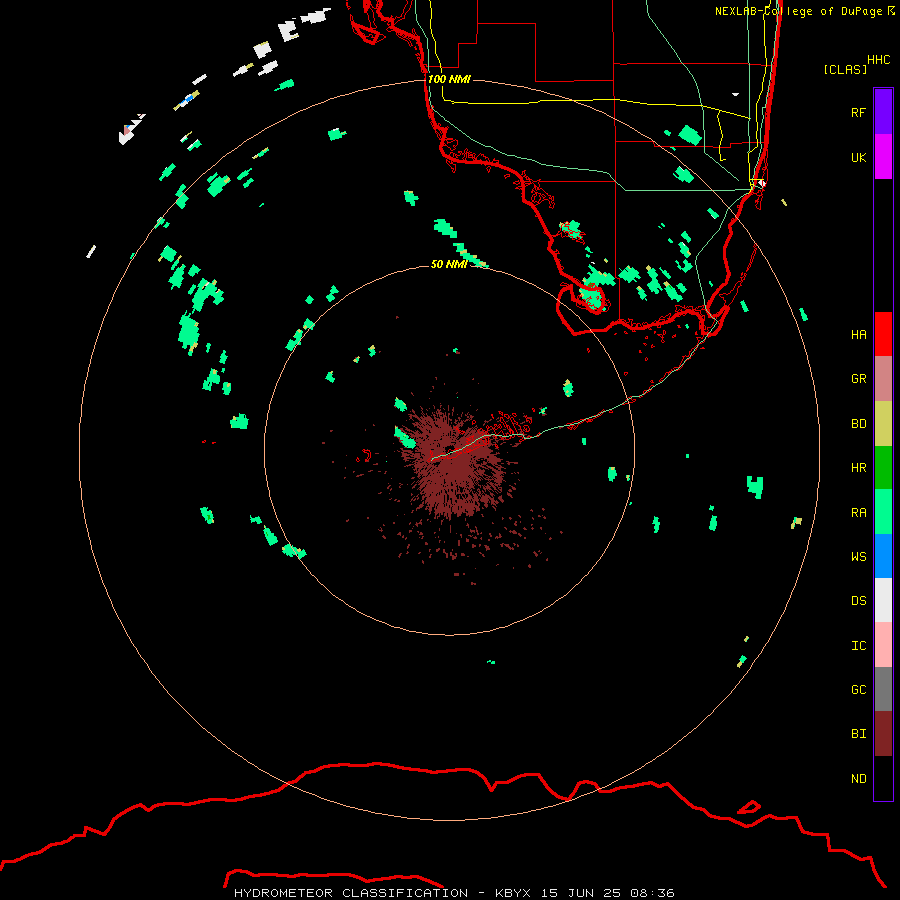The image size is (900, 900).
Task: Click the 100 NMI range ring label
Action: tap(449, 79)
